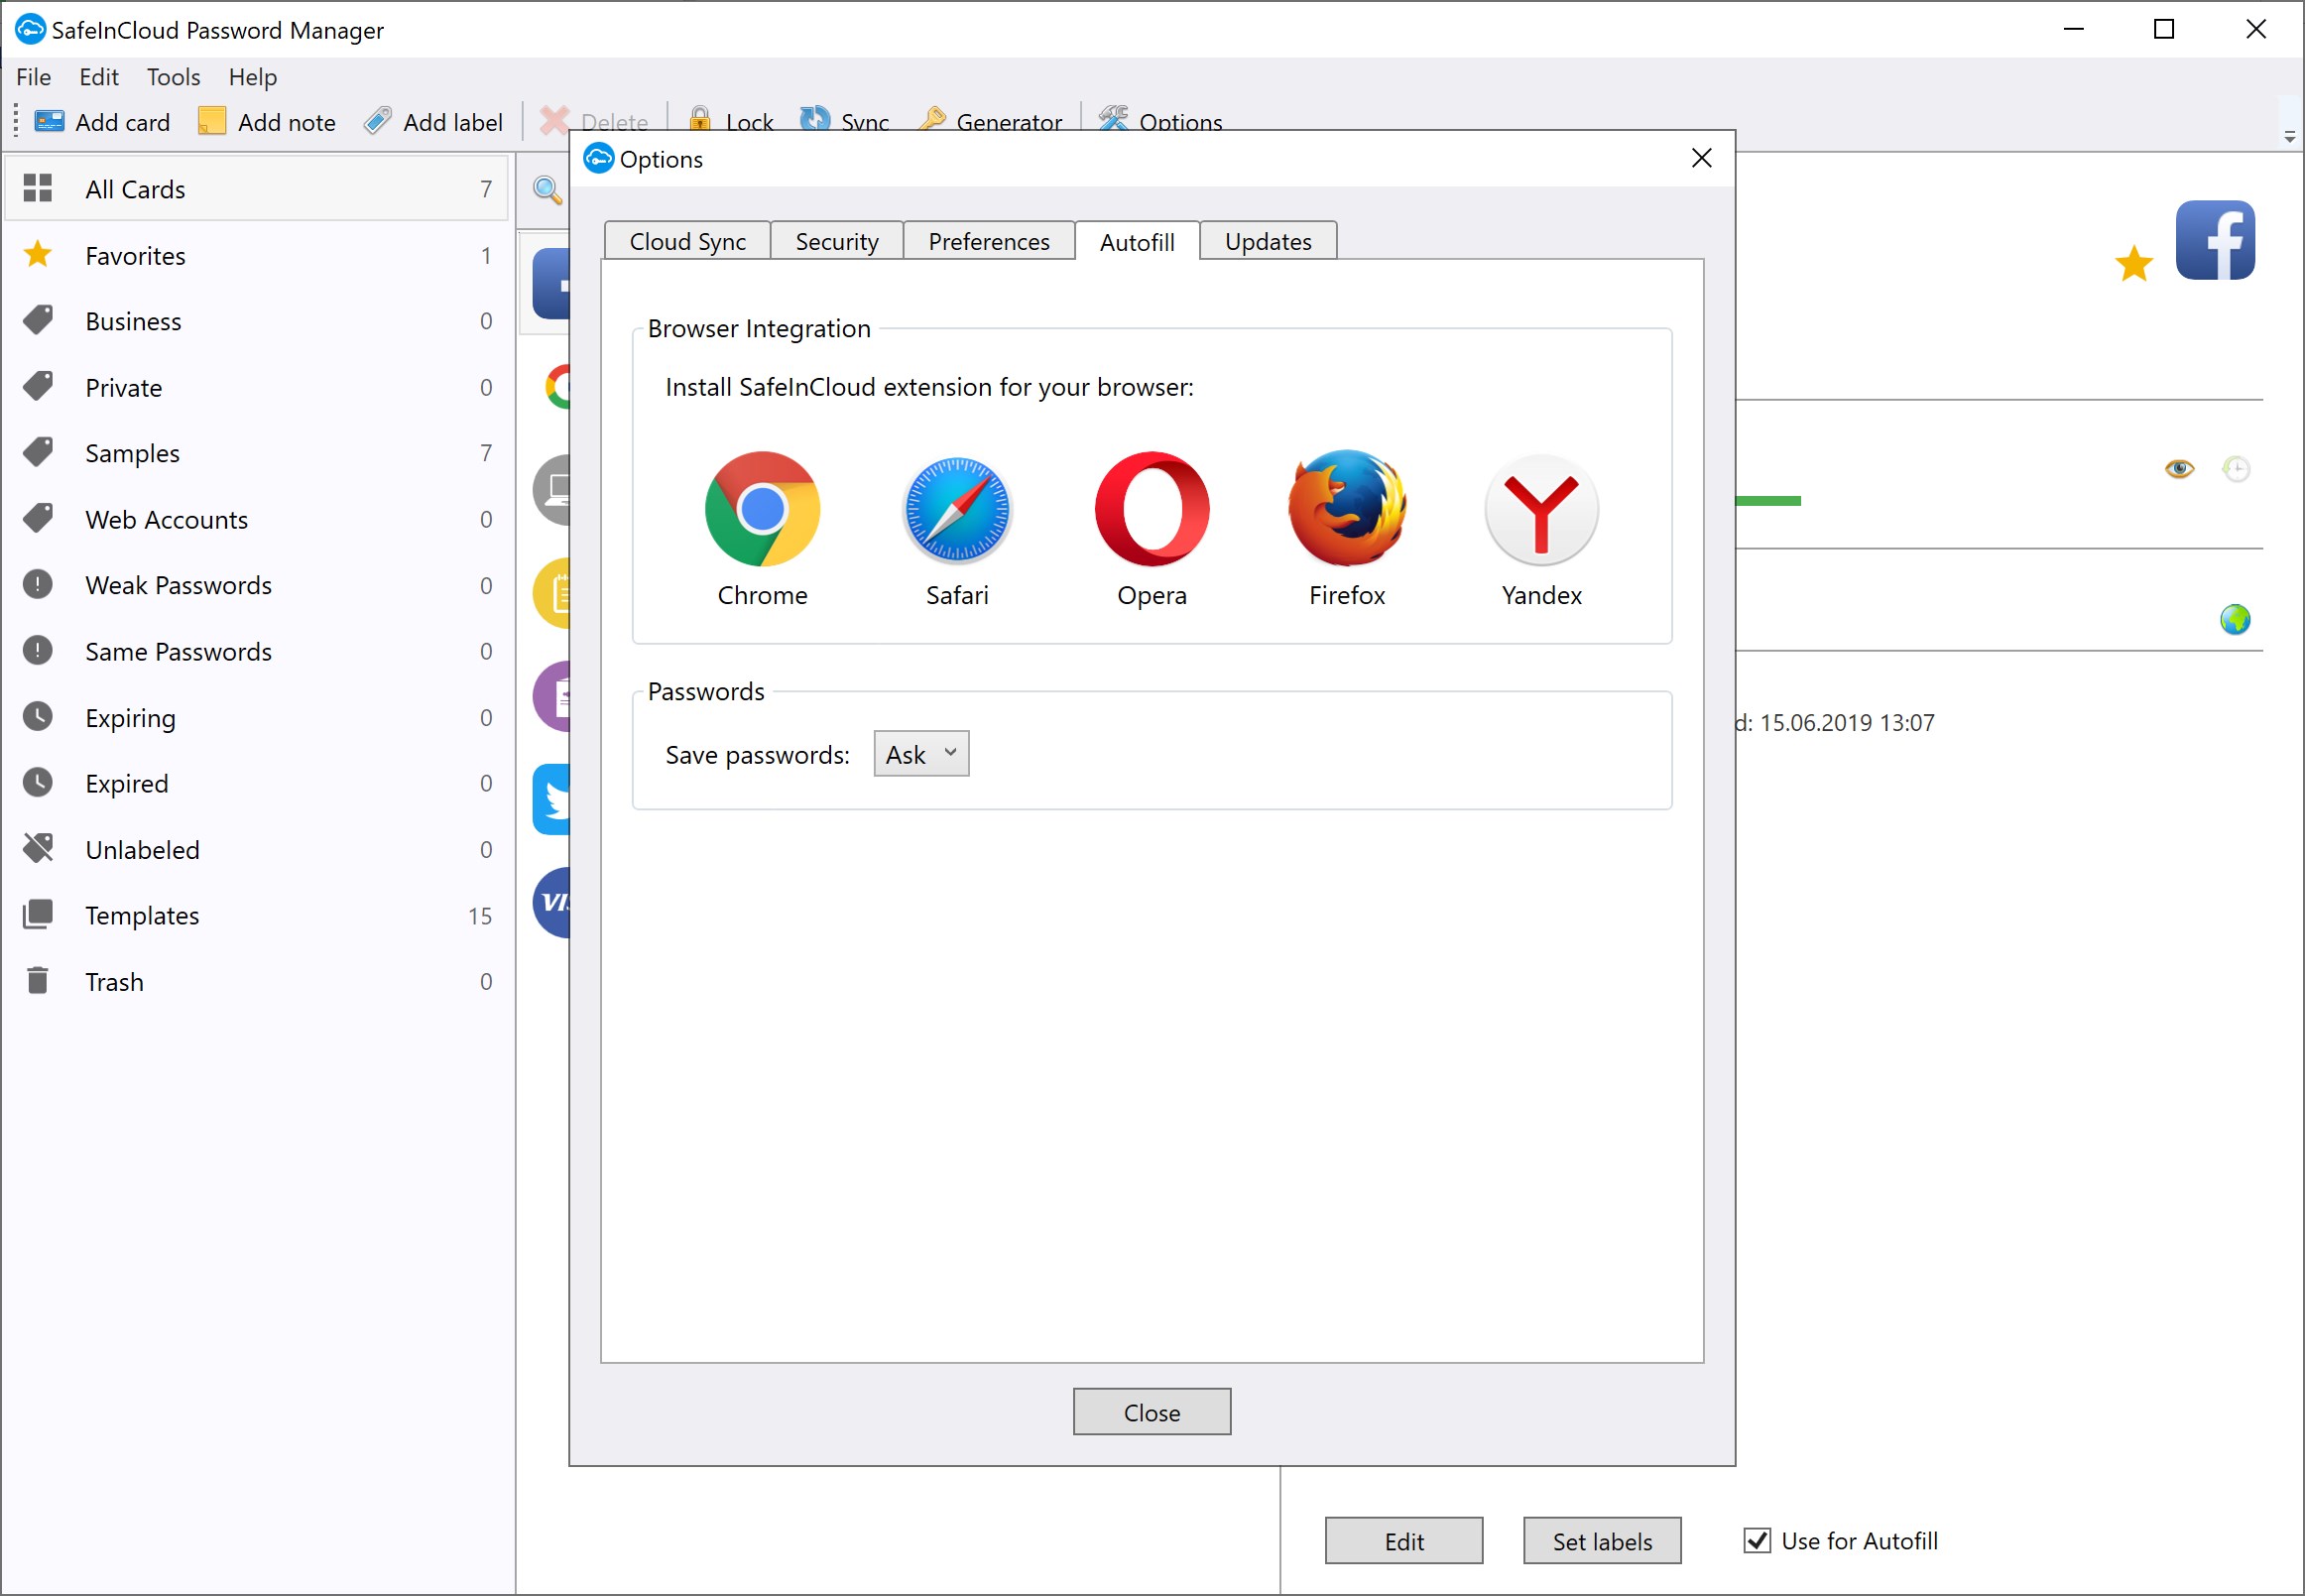The width and height of the screenshot is (2305, 1596).
Task: Switch to the Cloud Sync tab
Action: 687,242
